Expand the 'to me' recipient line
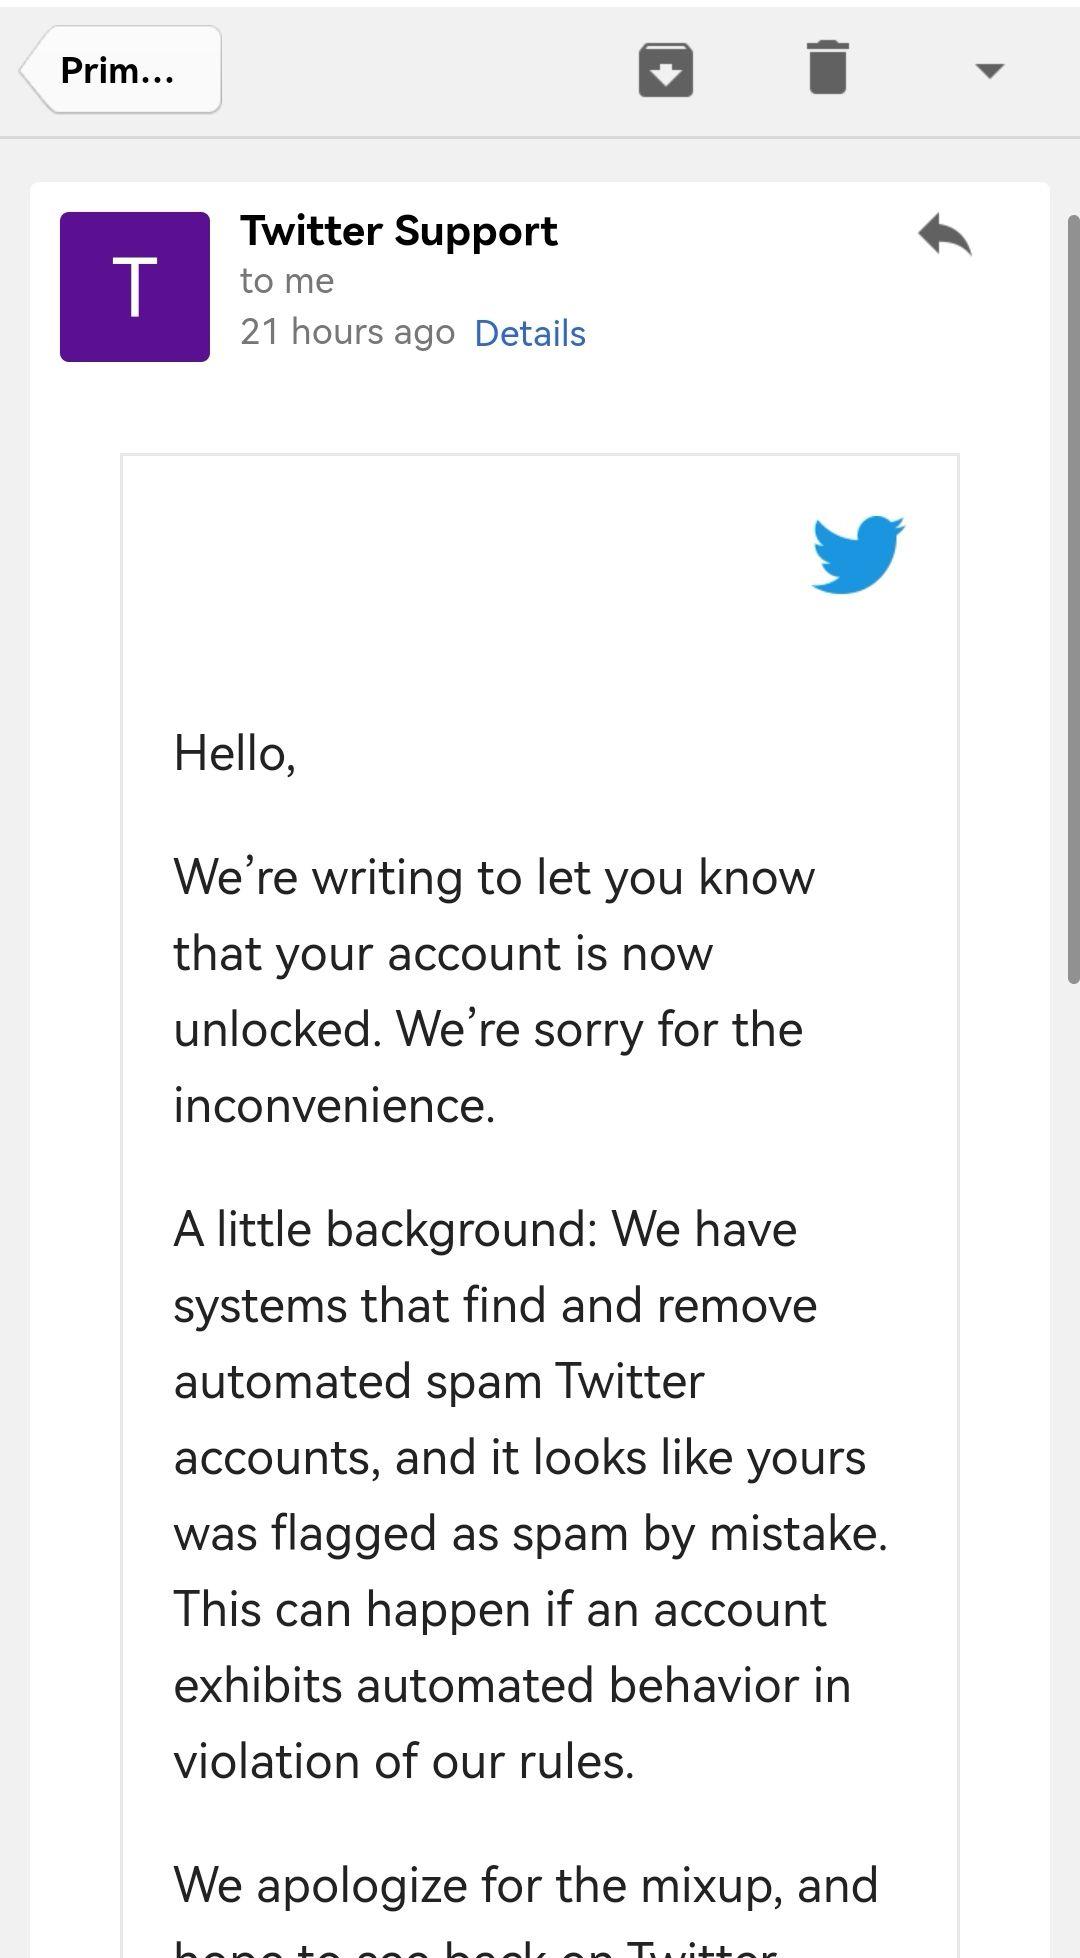This screenshot has width=1080, height=1958. tap(287, 281)
